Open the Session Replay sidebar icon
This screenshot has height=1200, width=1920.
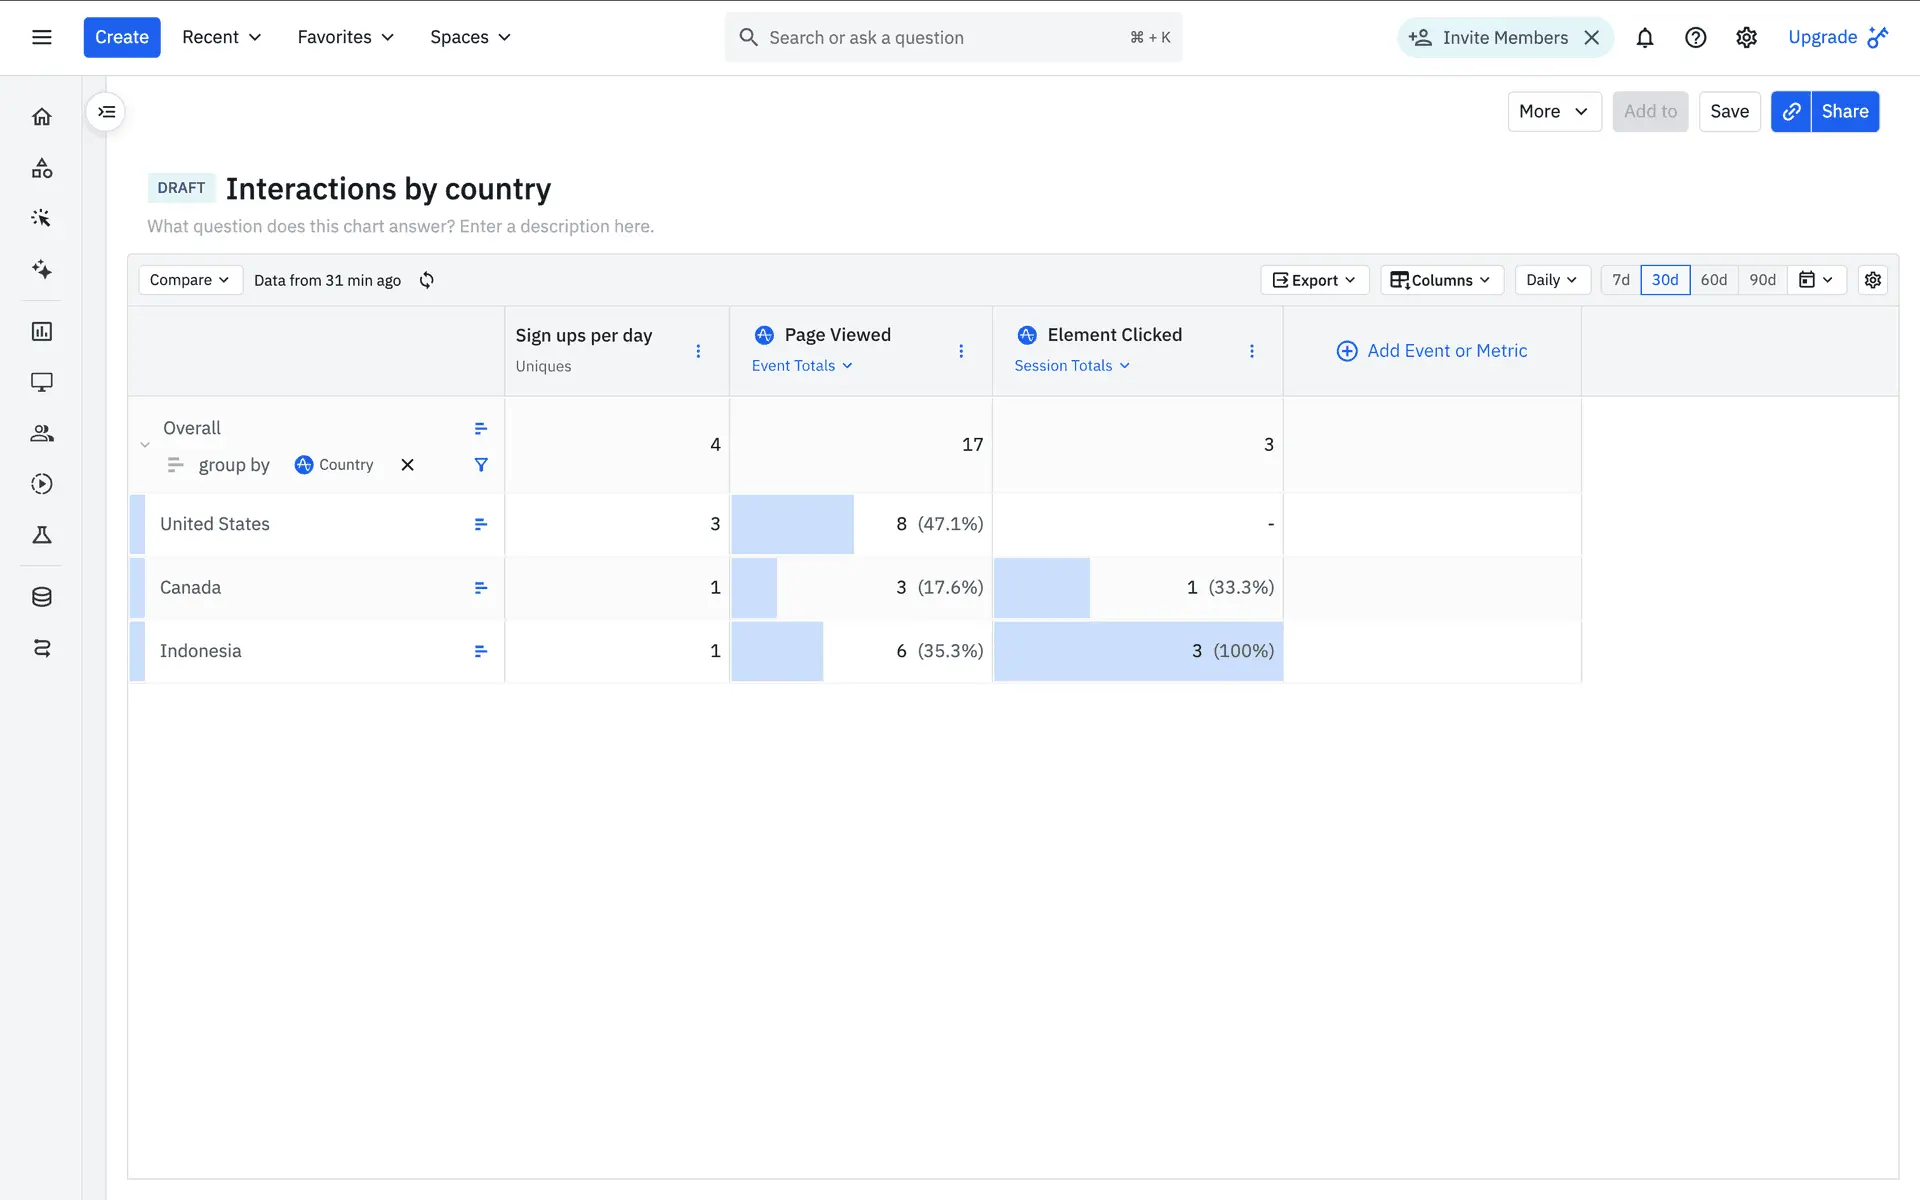pyautogui.click(x=42, y=484)
